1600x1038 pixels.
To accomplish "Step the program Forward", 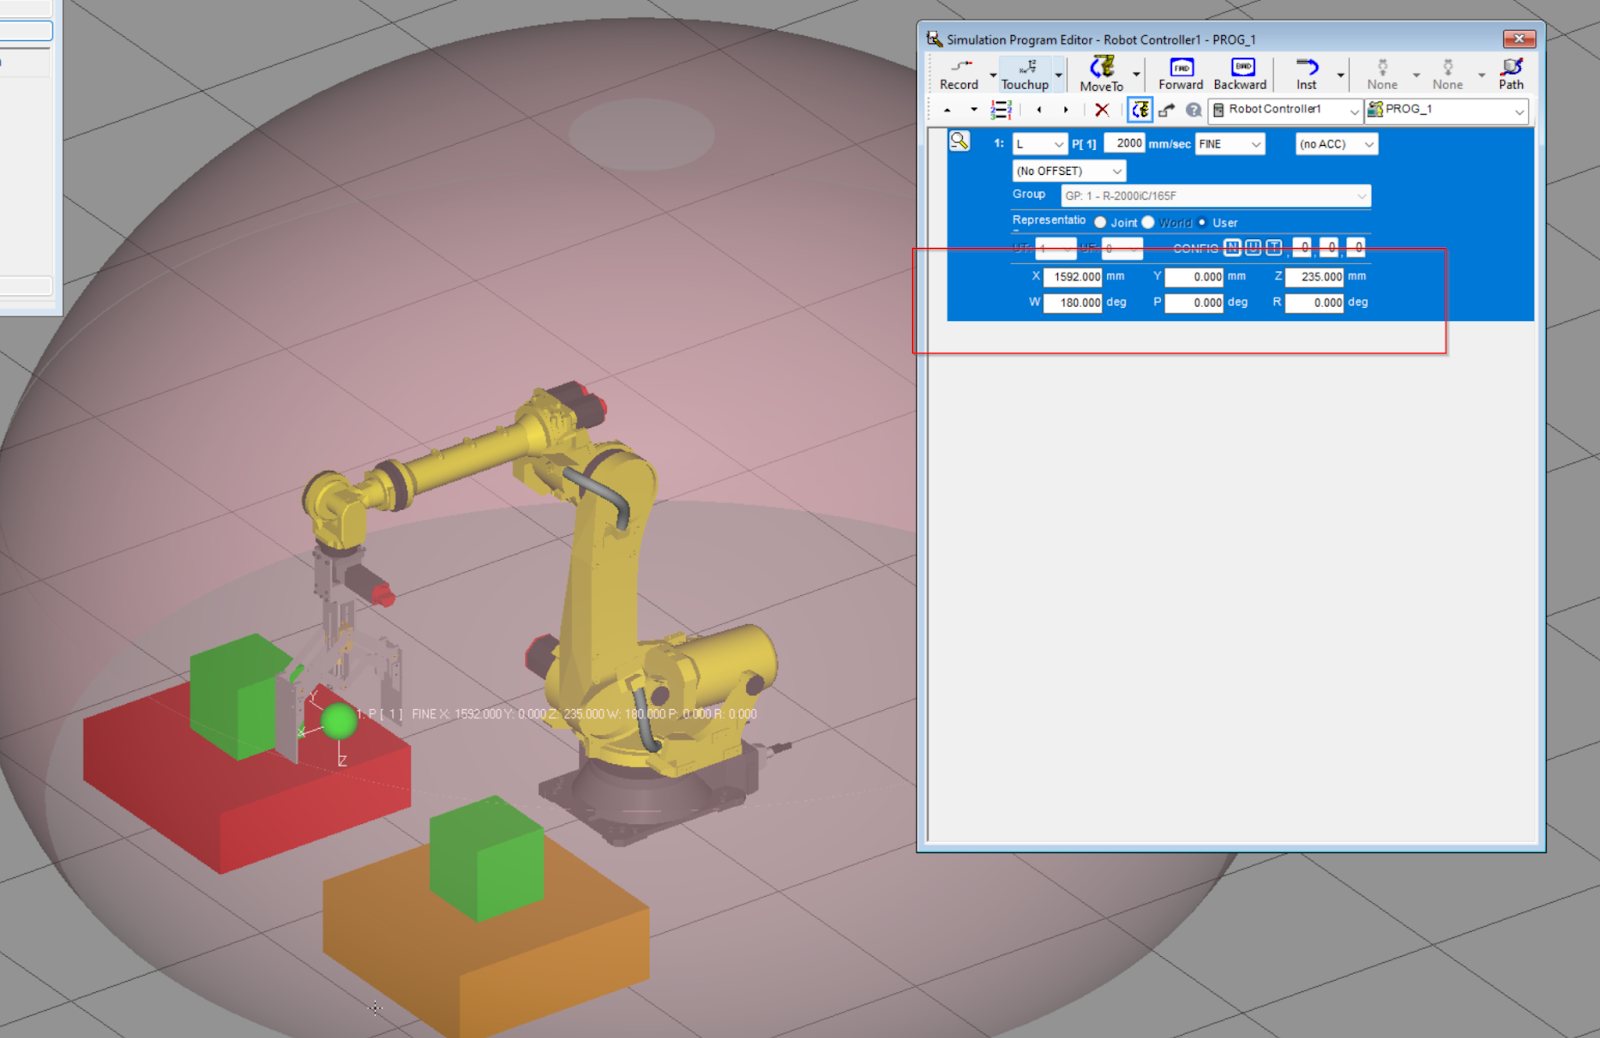I will point(1181,73).
